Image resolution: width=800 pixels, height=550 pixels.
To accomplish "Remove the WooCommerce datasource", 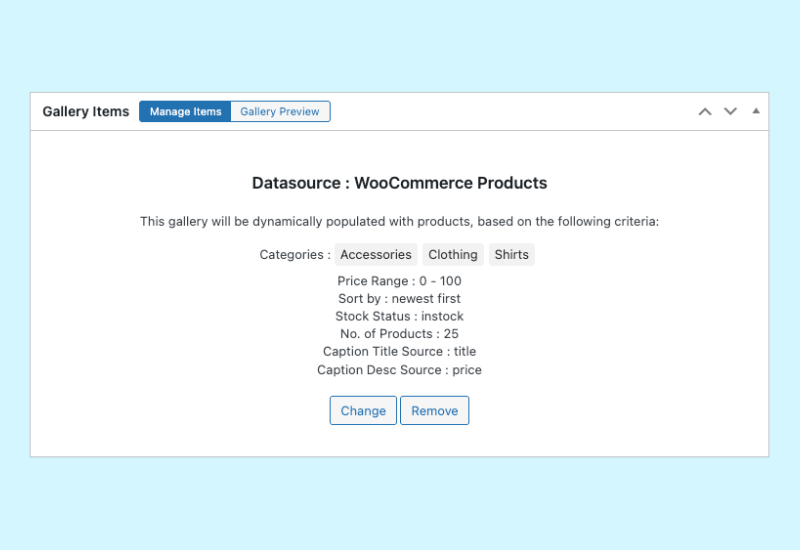I will (x=434, y=411).
